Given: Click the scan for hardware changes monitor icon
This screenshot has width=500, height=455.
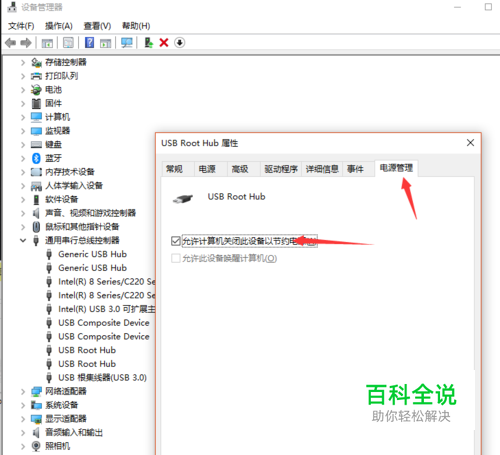Looking at the screenshot, I should tap(127, 43).
